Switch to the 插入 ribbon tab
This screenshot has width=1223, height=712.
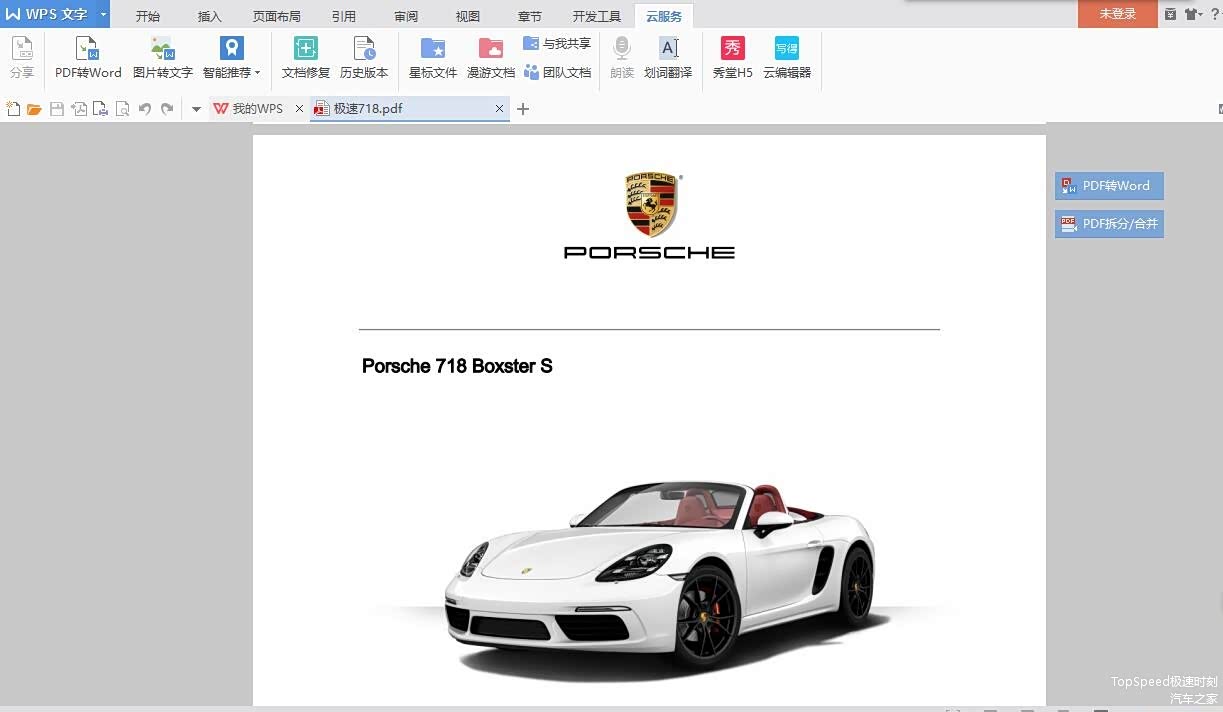210,16
